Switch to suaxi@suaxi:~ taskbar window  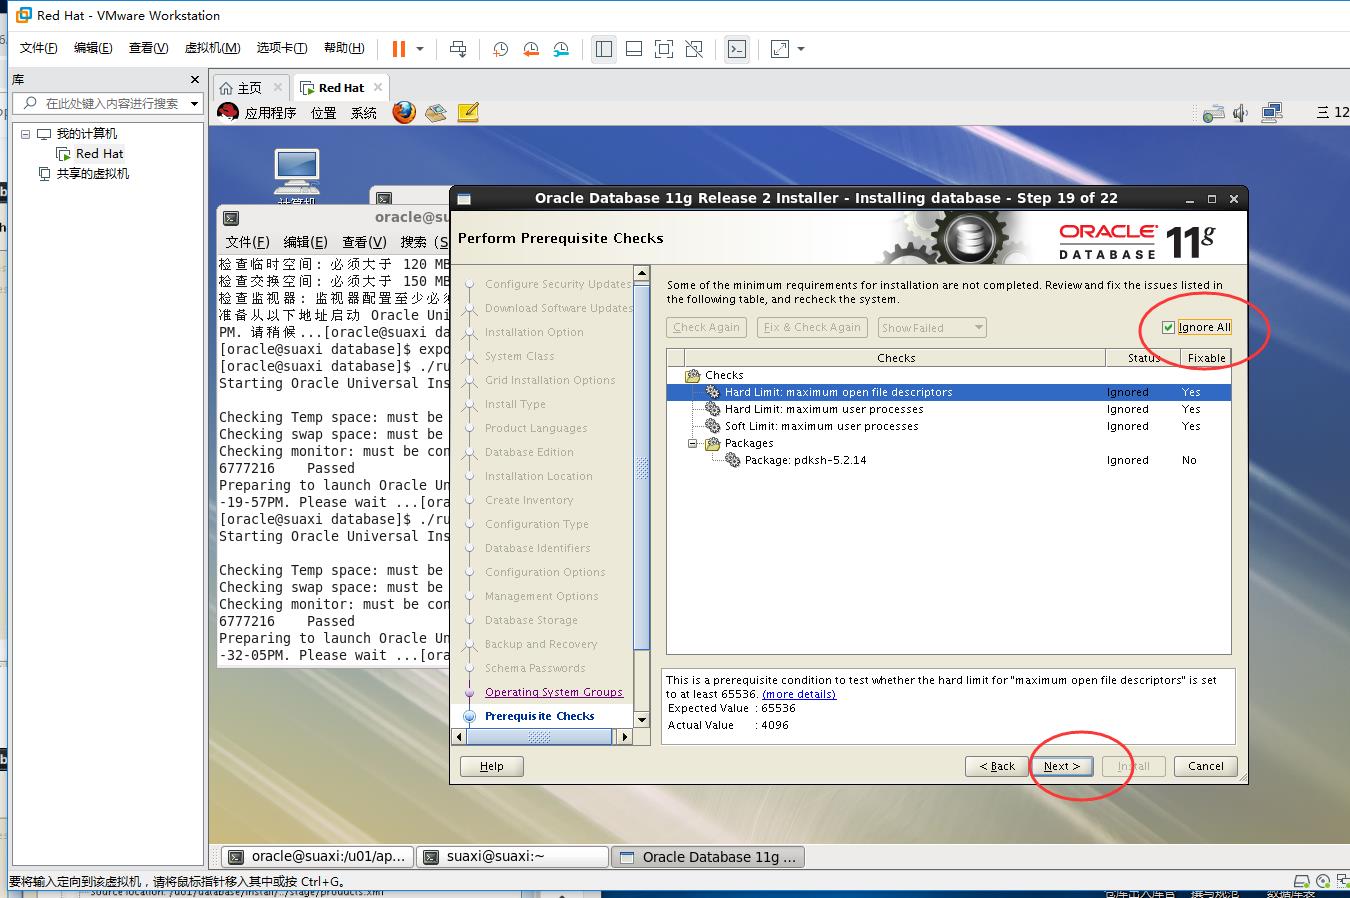pyautogui.click(x=513, y=857)
